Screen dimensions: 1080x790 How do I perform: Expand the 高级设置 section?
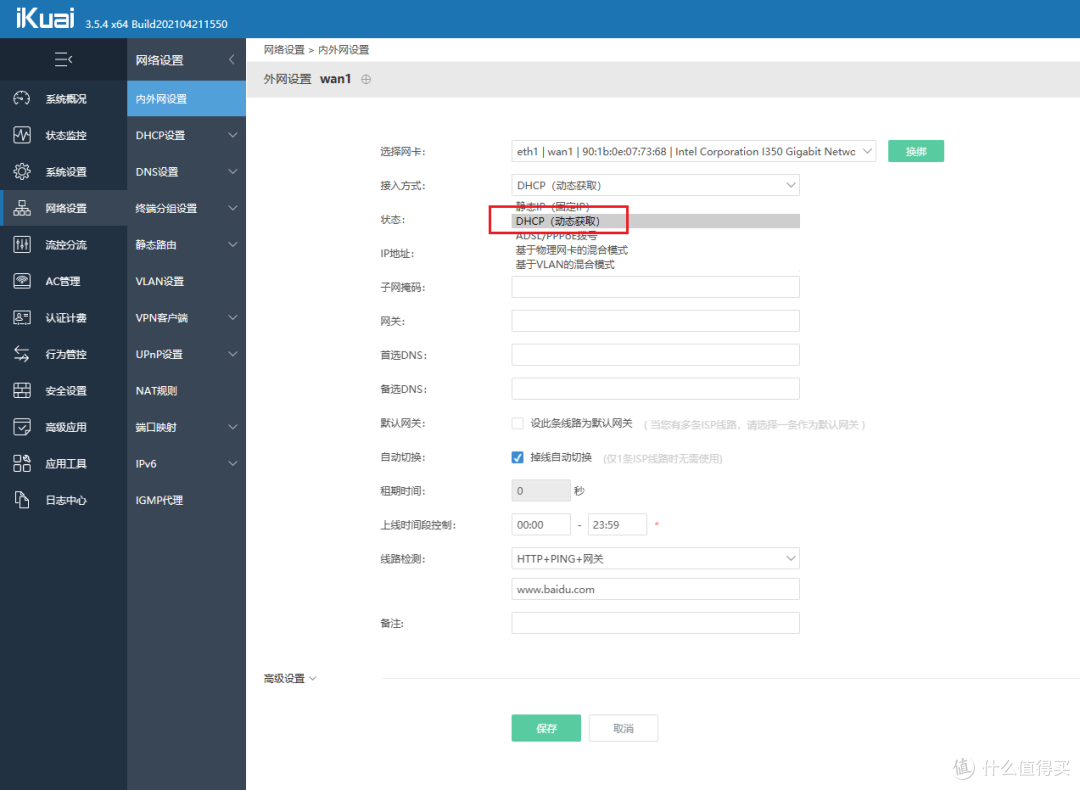pos(288,678)
